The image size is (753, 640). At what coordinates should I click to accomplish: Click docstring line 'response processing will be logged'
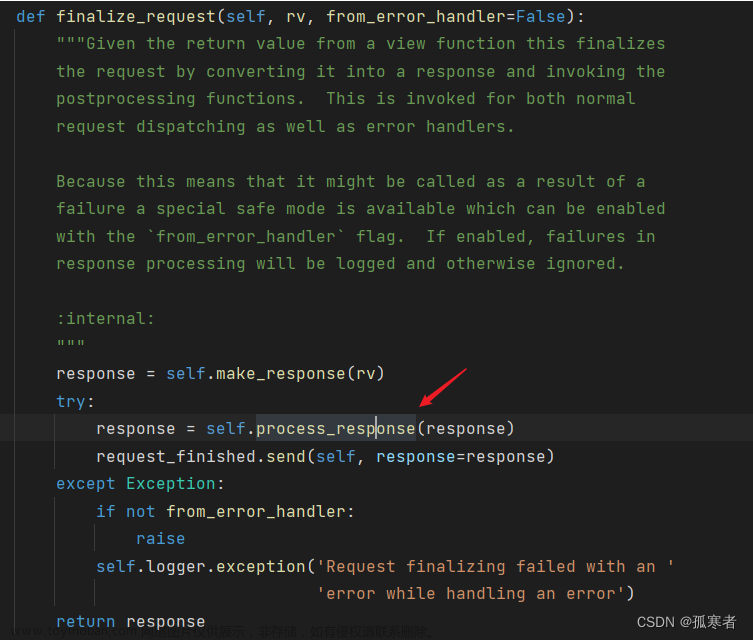tap(340, 264)
